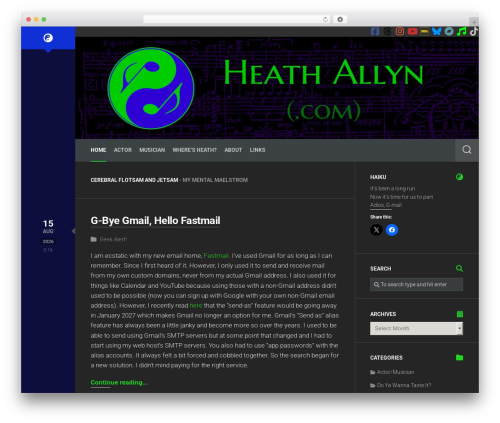Click the 'My Mental Maelstrom' subtitle text
Screen dimensions: 500x423
(x=215, y=180)
